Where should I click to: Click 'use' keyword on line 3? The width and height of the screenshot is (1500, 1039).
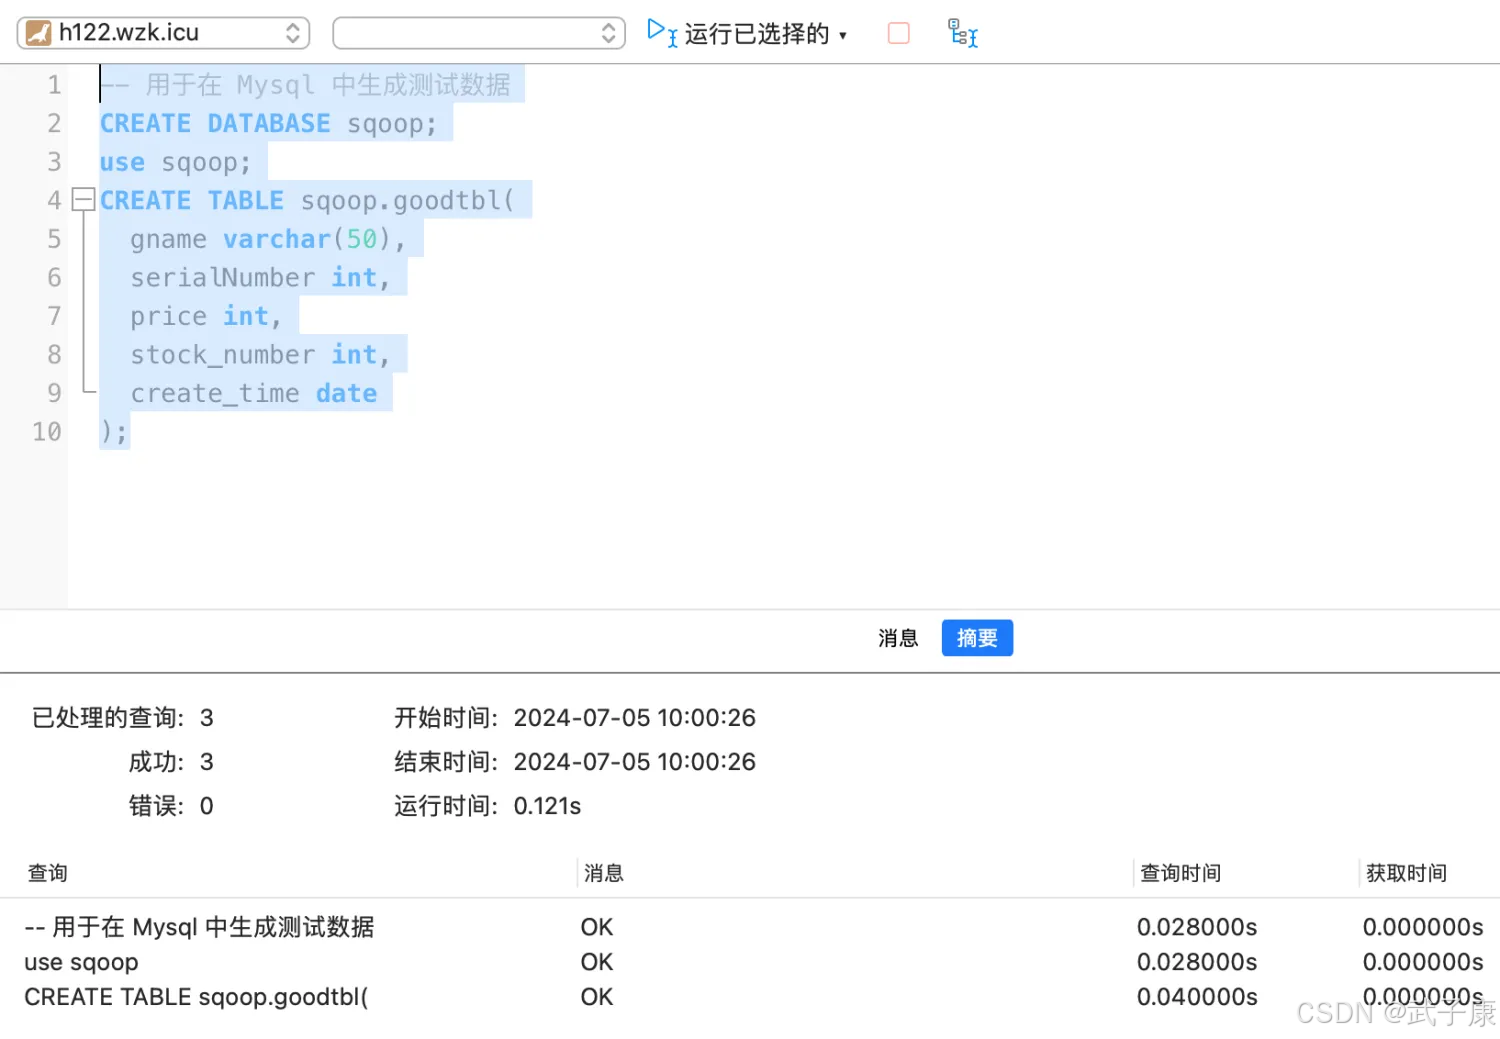coord(122,162)
